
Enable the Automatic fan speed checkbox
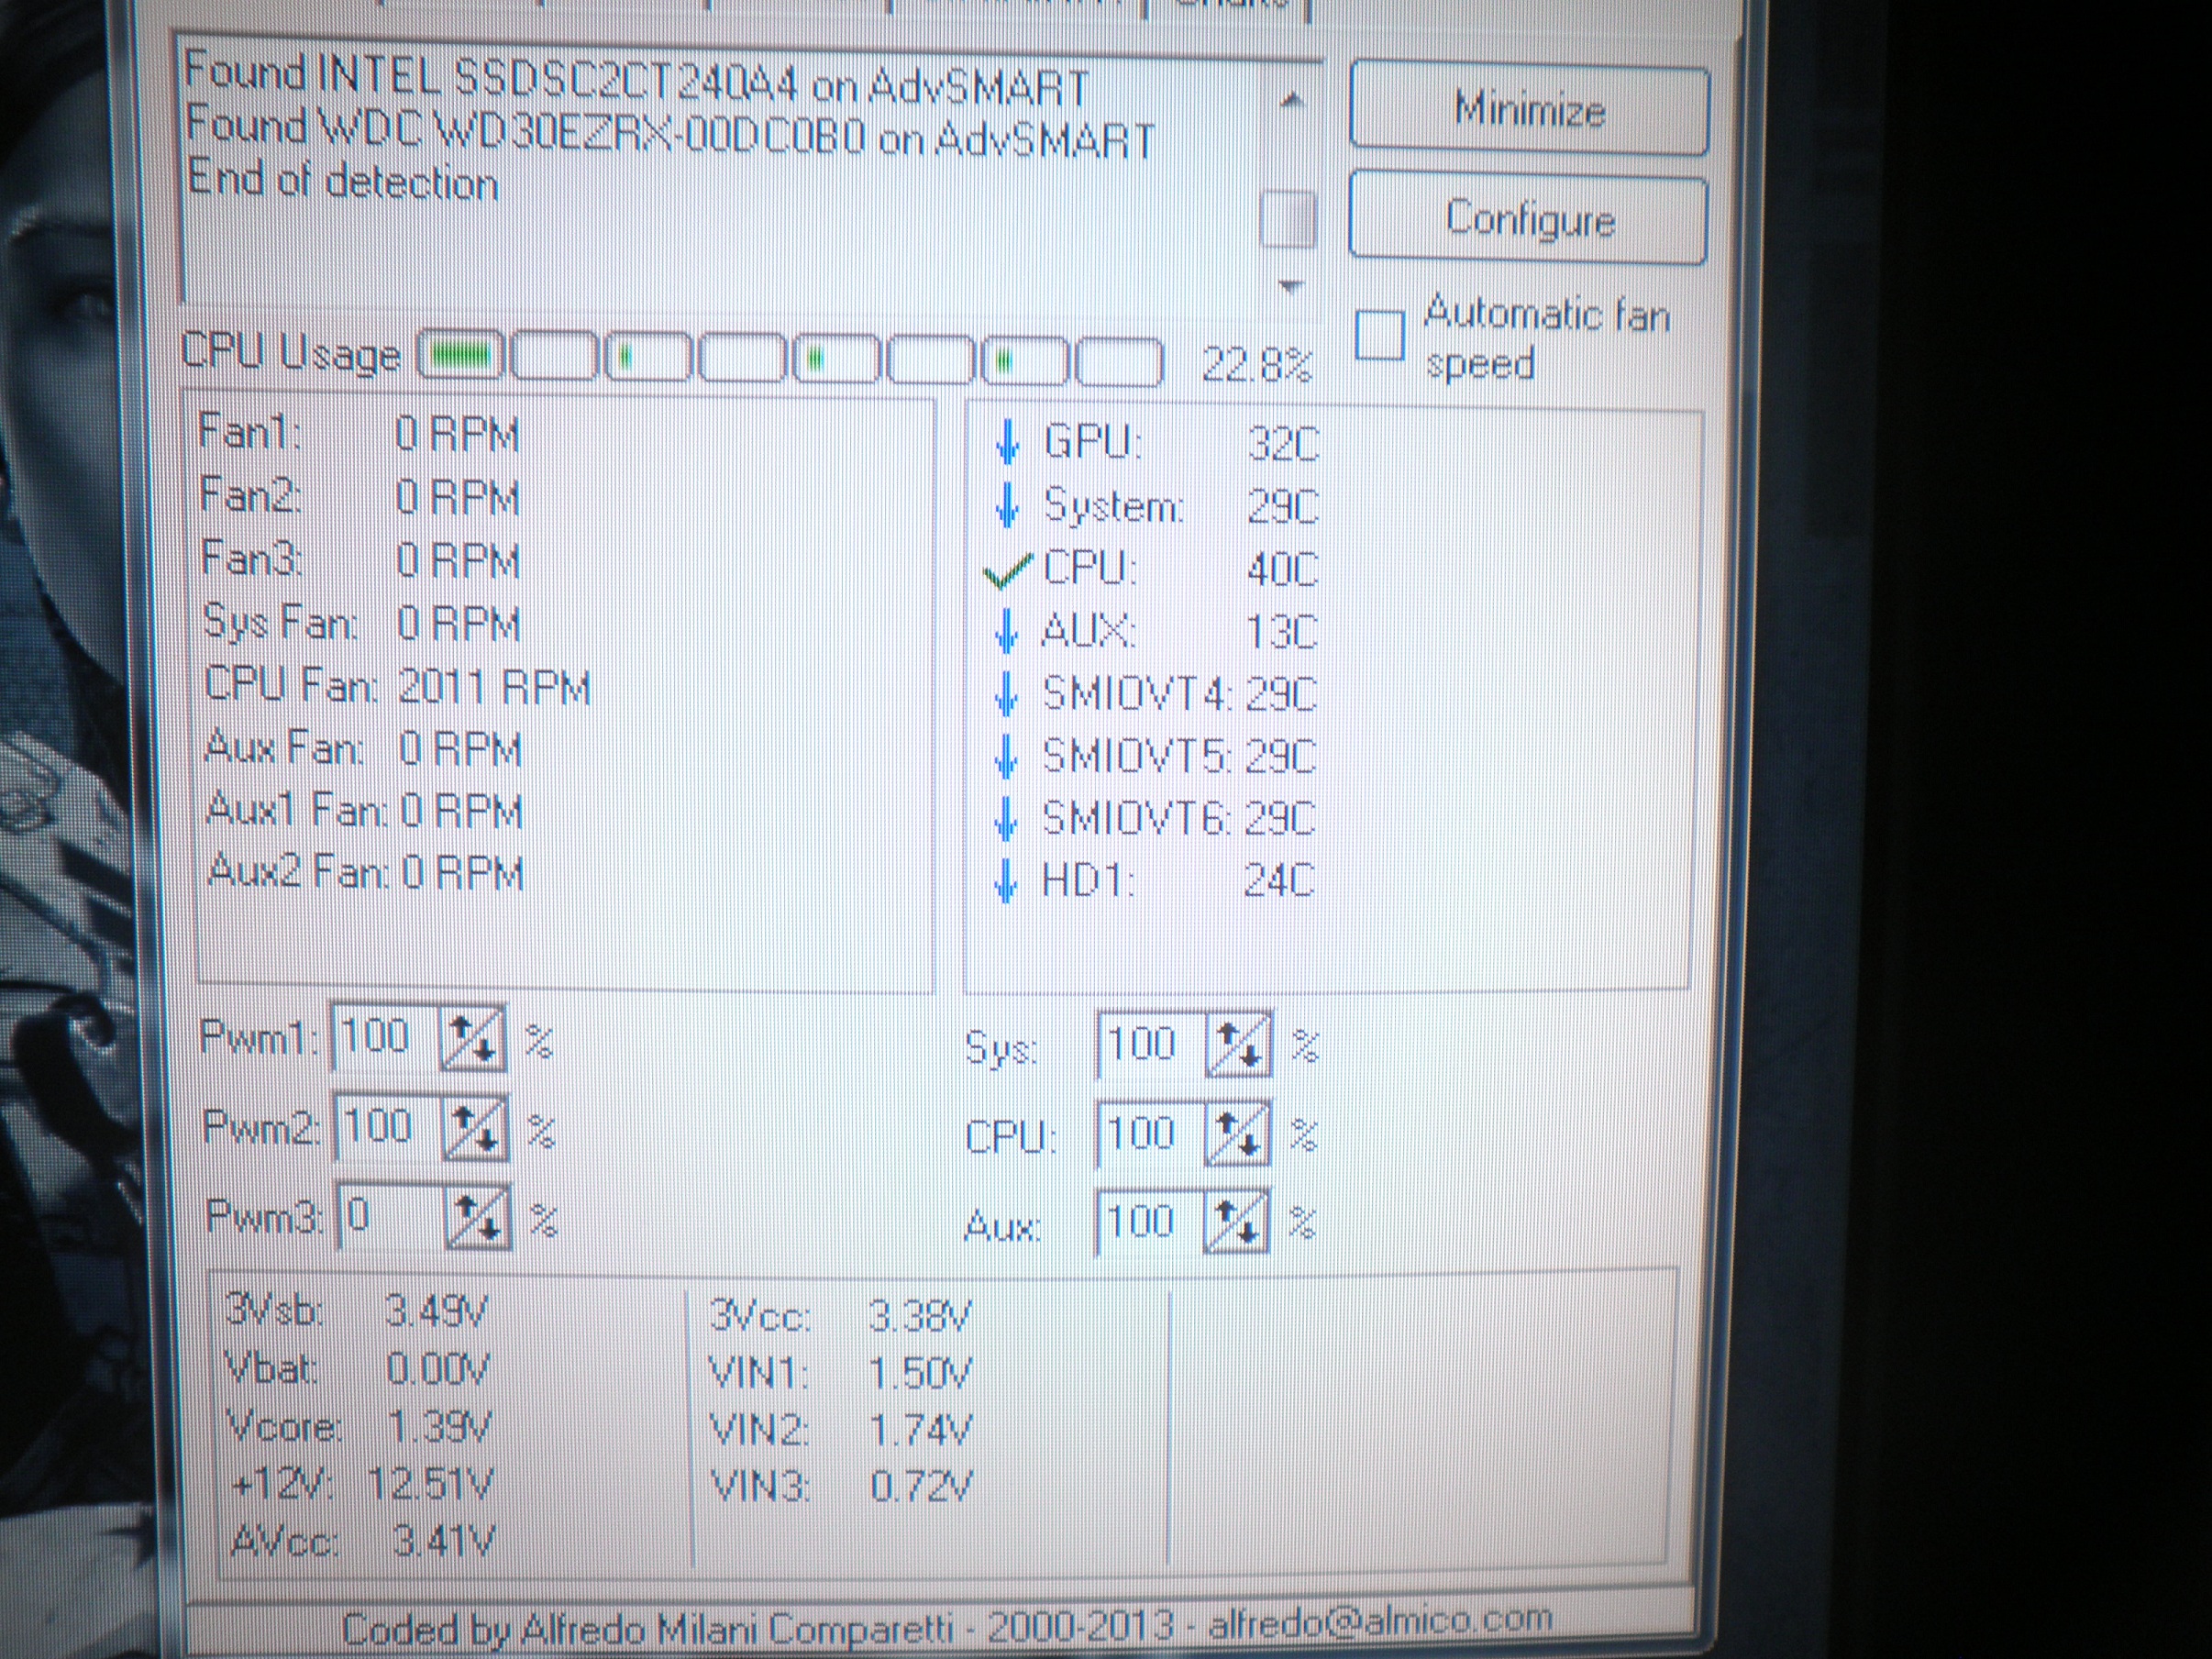(x=1380, y=335)
